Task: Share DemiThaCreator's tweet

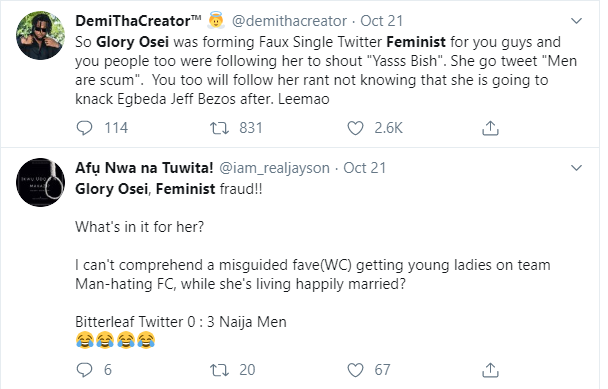Action: tap(490, 128)
